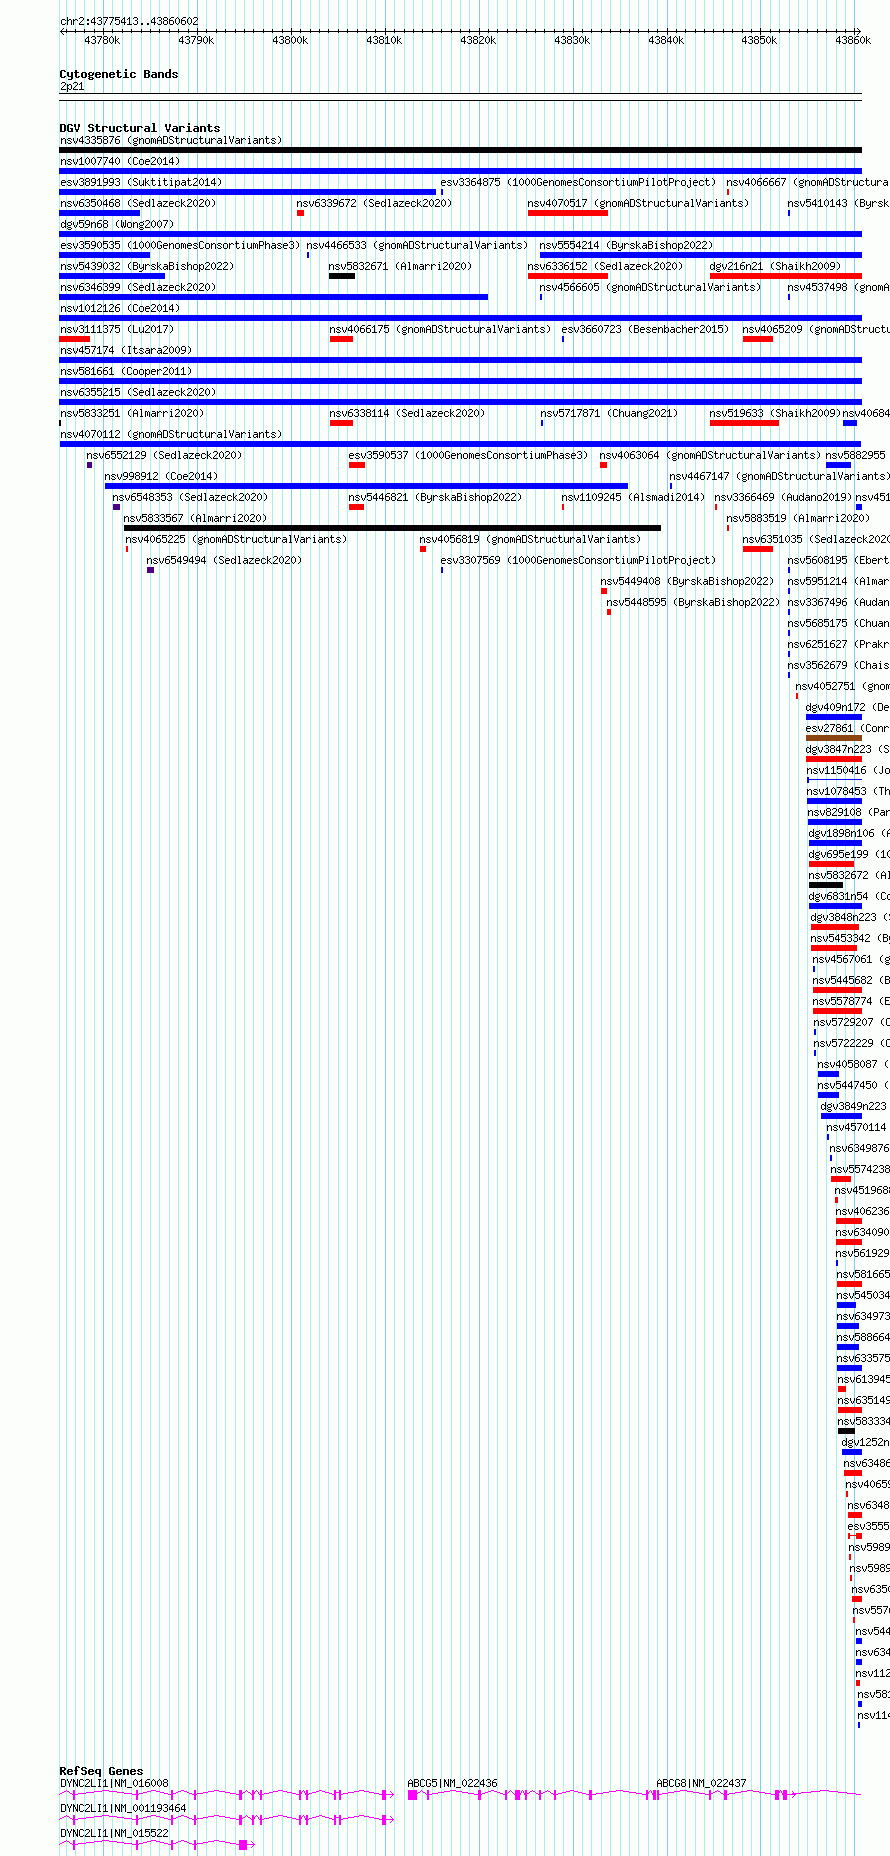The height and width of the screenshot is (1856, 890).
Task: Open variant nsv5554214 (ByrskaBishop2022)
Action: [627, 245]
